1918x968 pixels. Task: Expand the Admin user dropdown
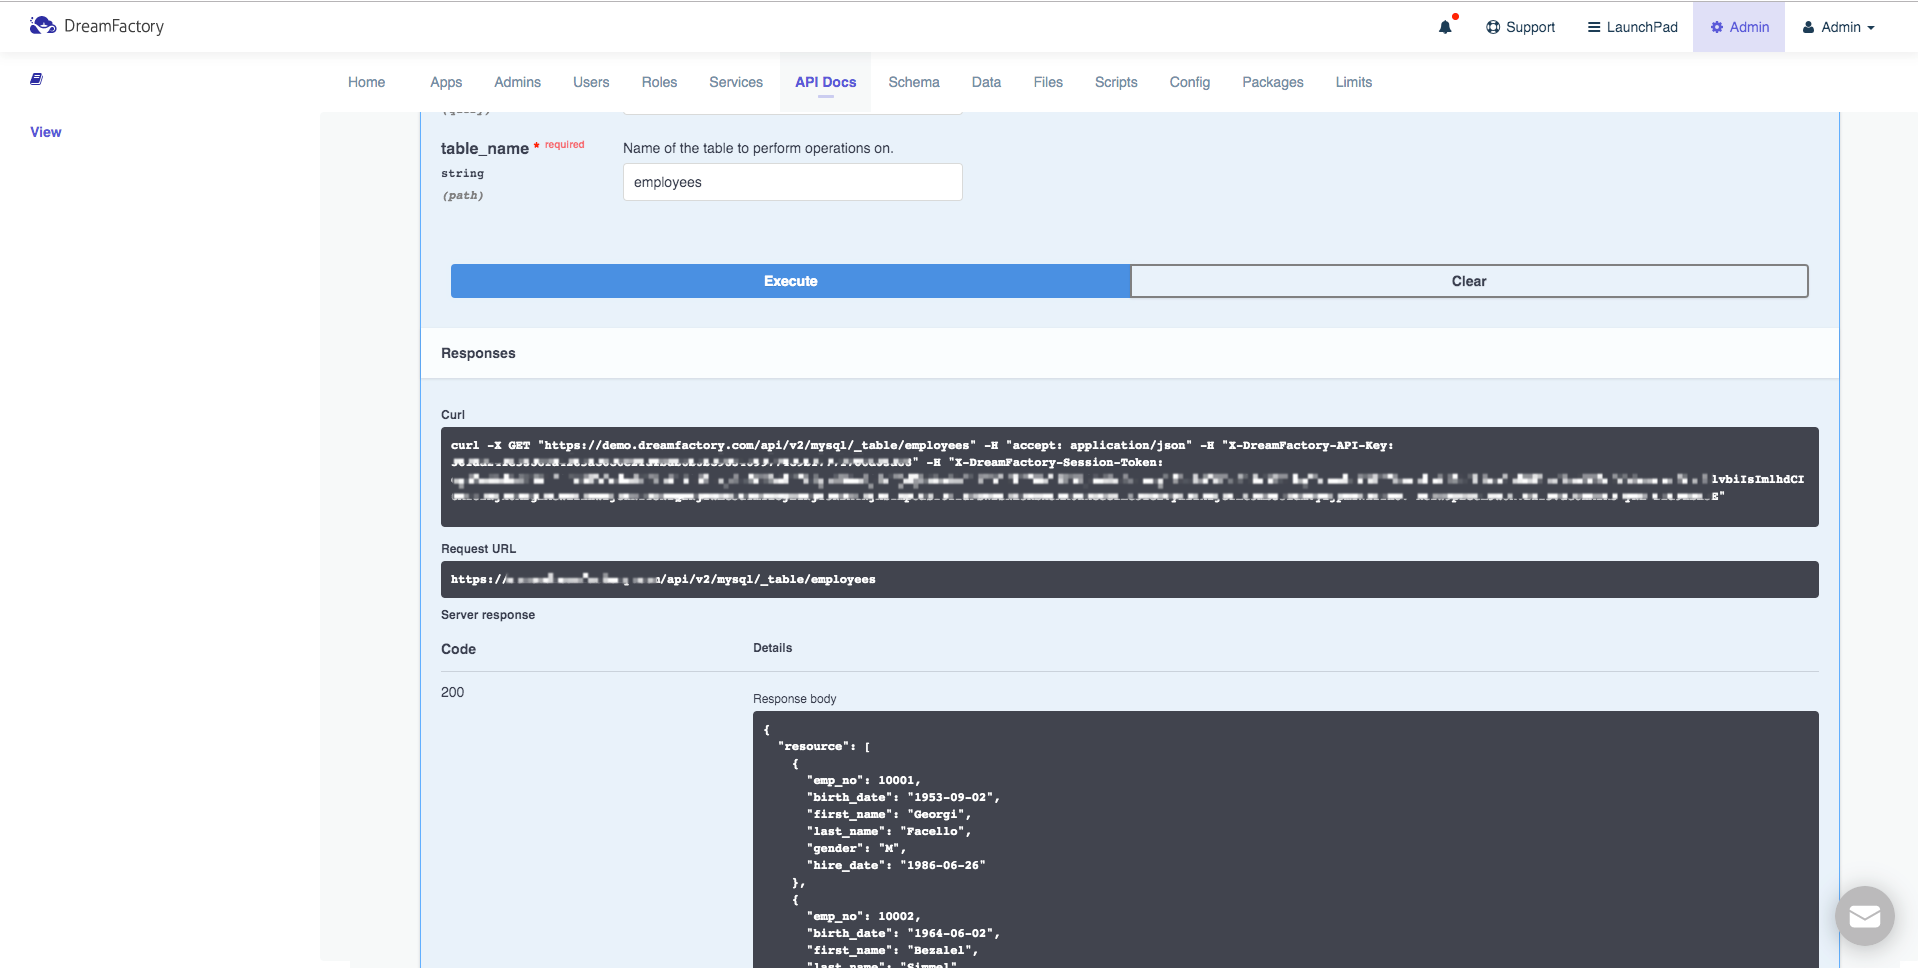click(1838, 27)
